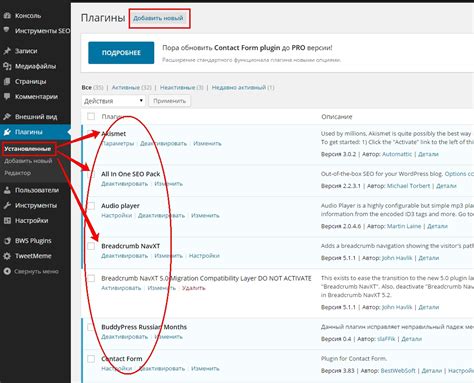Check the Breadcrumb NavXT plugin checkbox
The image size is (474, 383).
pyautogui.click(x=91, y=246)
